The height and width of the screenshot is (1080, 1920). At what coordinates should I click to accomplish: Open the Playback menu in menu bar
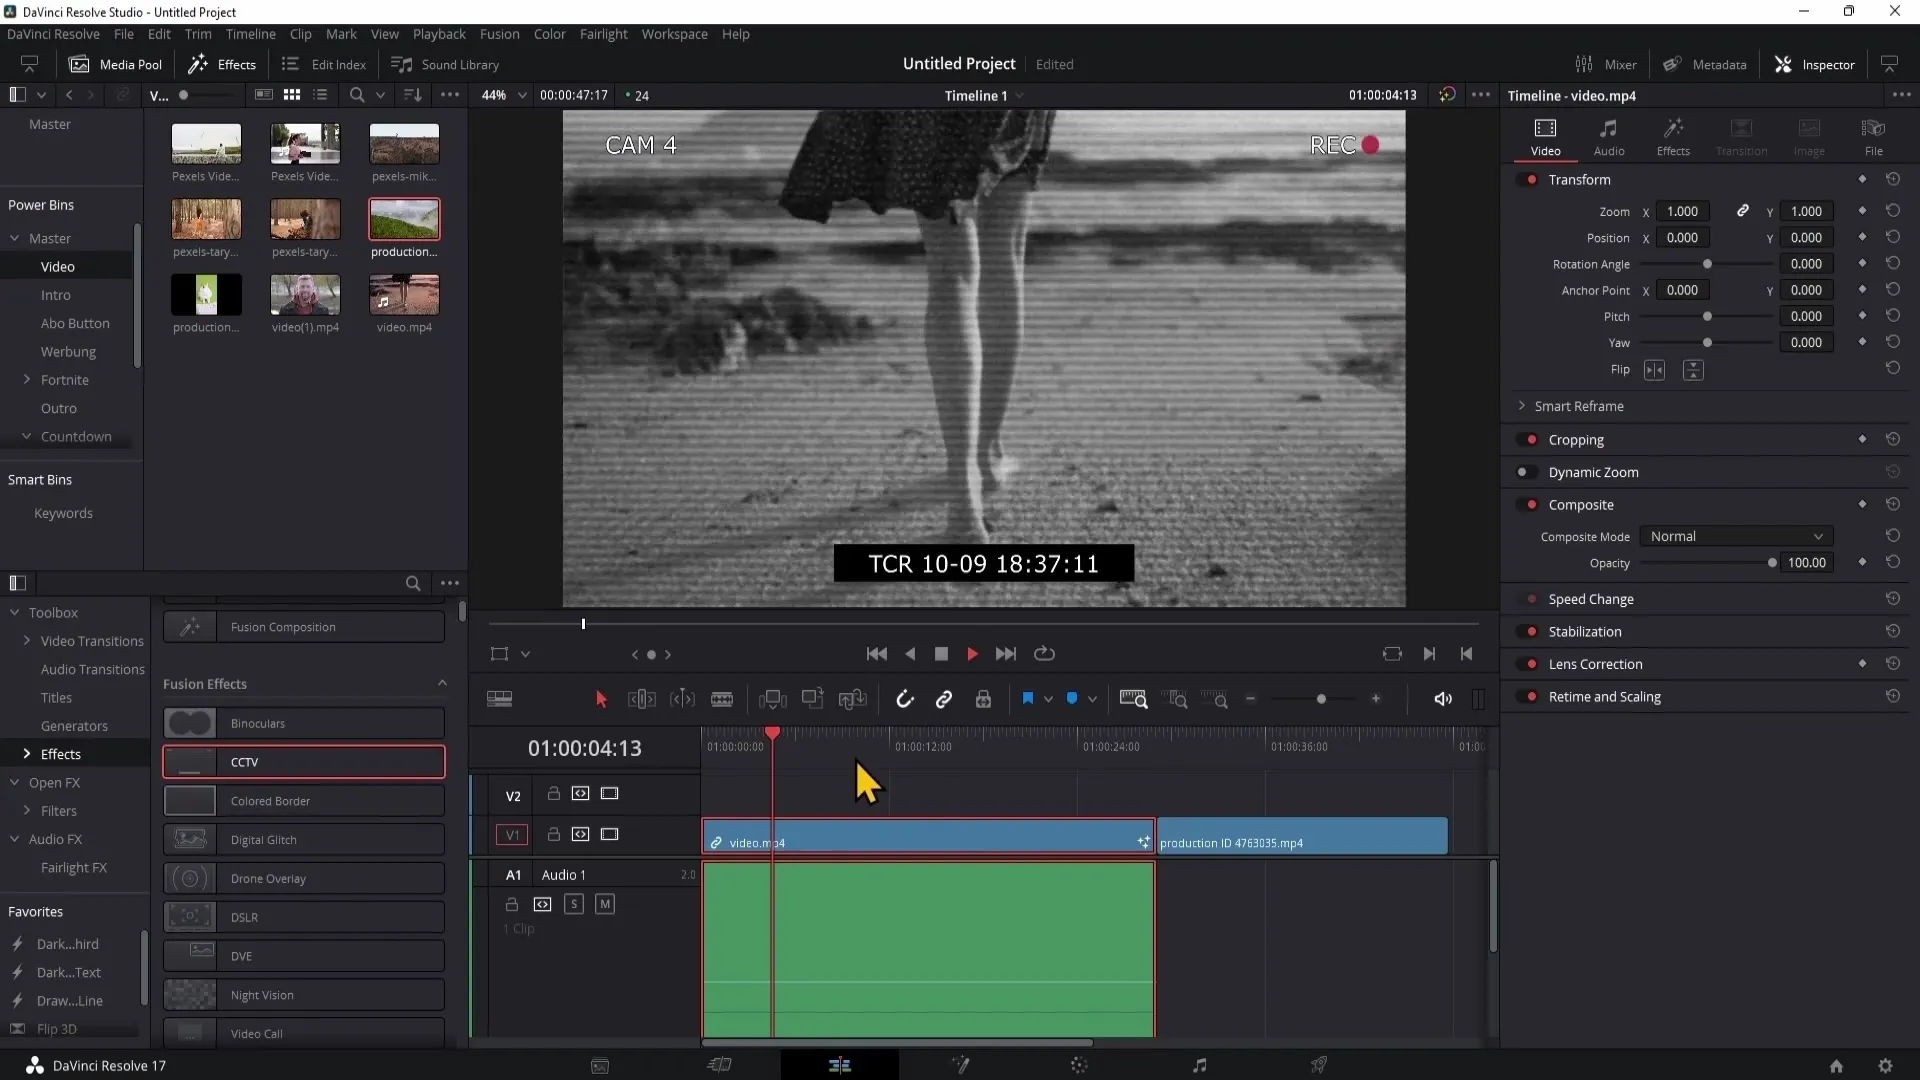pos(439,34)
